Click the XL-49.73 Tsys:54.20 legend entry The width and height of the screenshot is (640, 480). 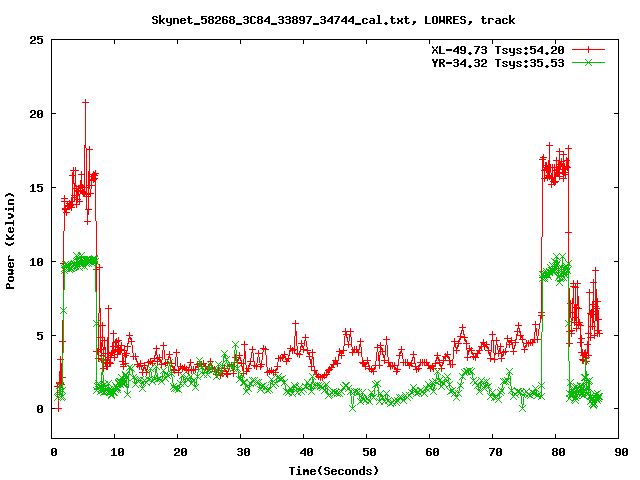(x=498, y=50)
